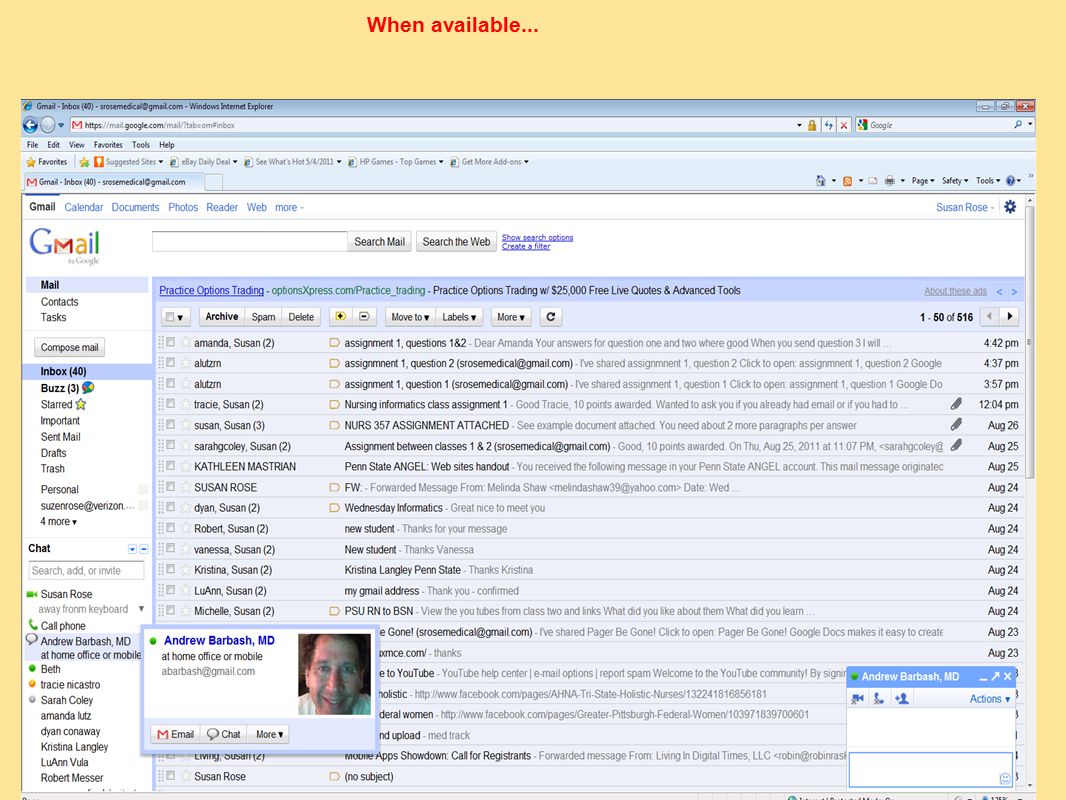
Task: Check the SUSAN ROSE FW message box
Action: [171, 487]
